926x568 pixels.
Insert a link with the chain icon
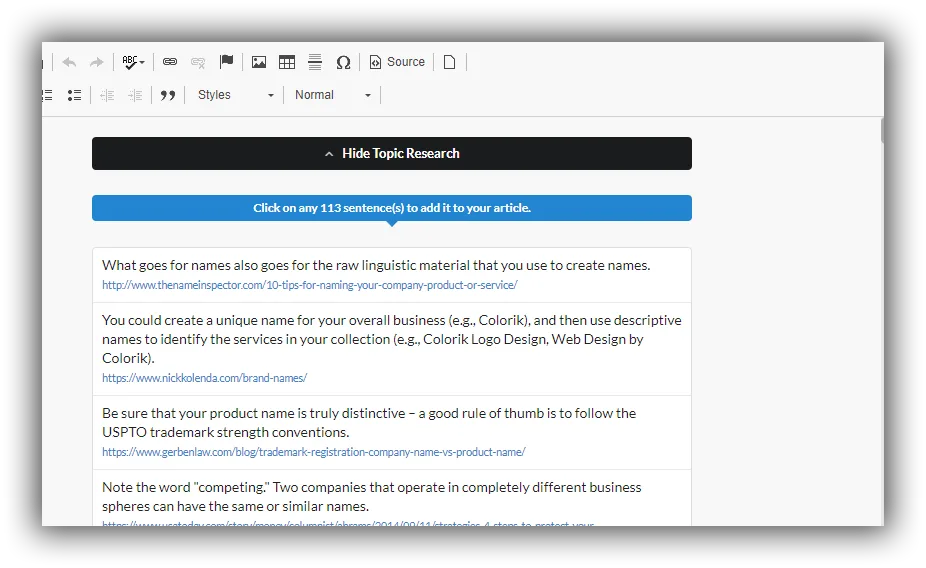click(x=170, y=61)
